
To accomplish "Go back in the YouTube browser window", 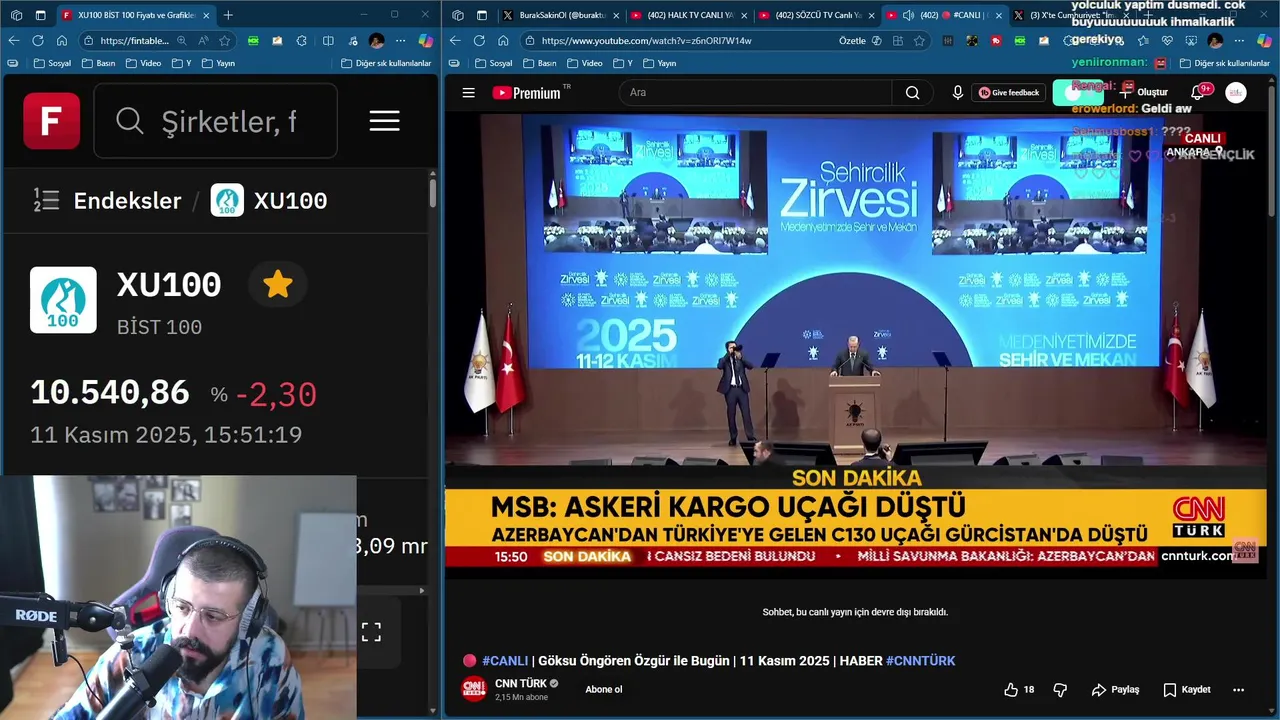I will 455,40.
